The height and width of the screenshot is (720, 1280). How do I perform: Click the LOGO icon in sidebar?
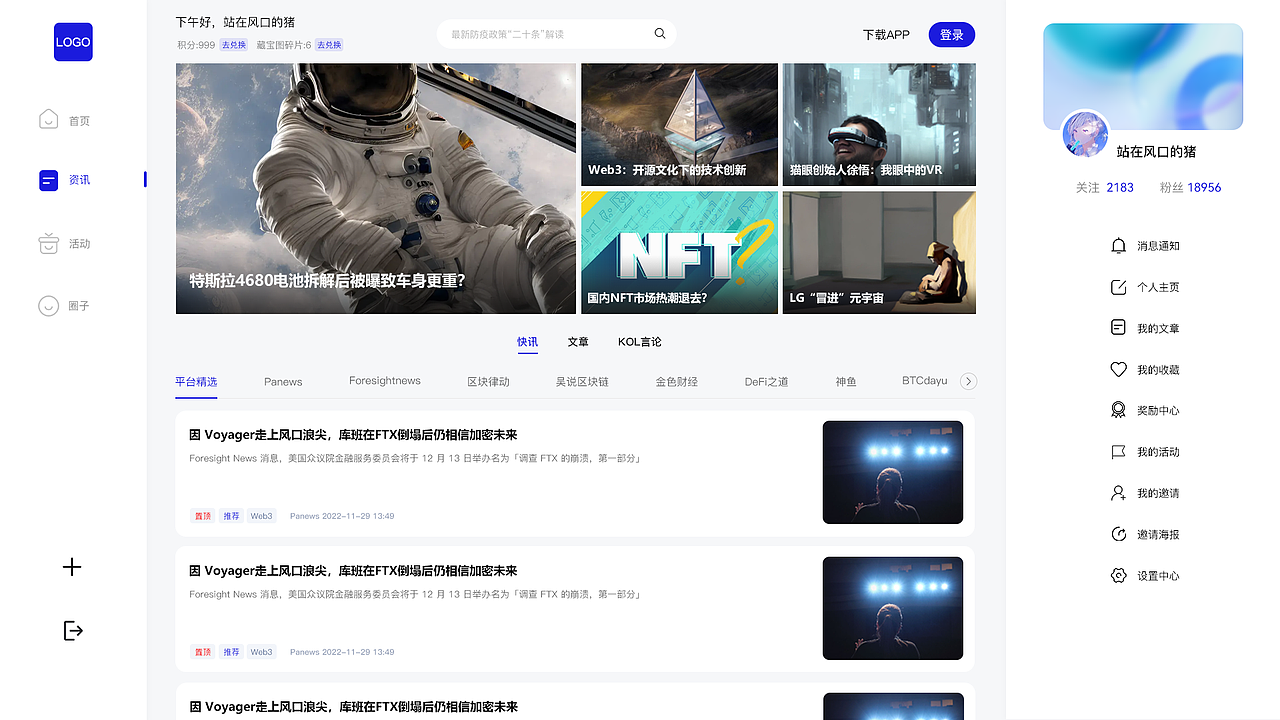coord(73,42)
